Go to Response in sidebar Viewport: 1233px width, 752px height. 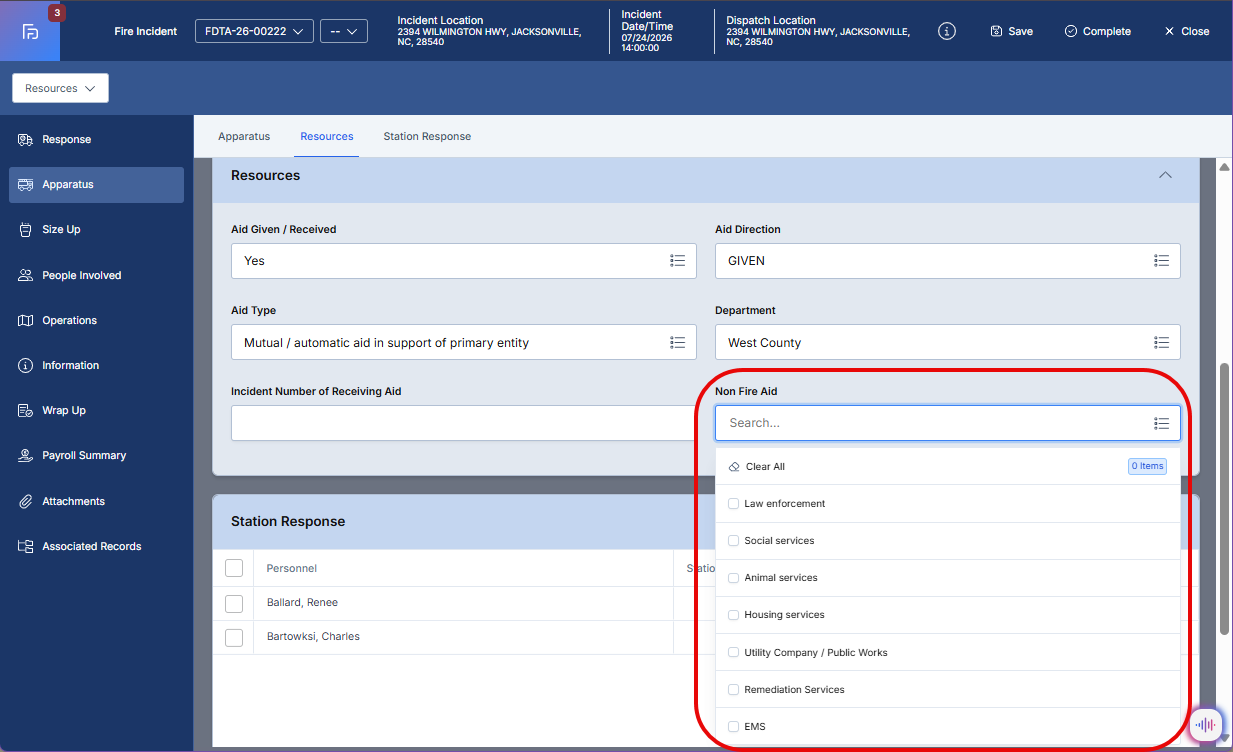coord(96,139)
